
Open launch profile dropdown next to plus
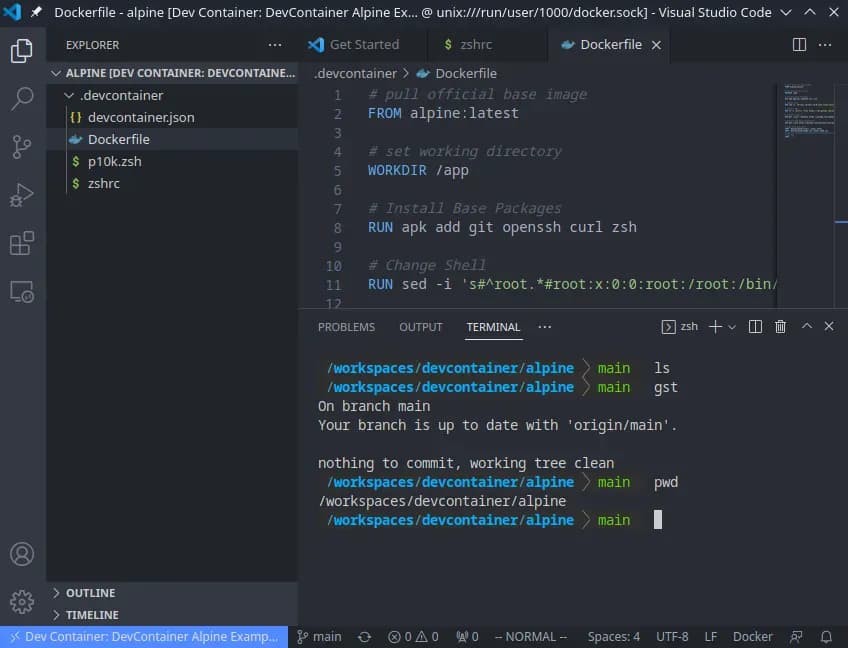(732, 327)
